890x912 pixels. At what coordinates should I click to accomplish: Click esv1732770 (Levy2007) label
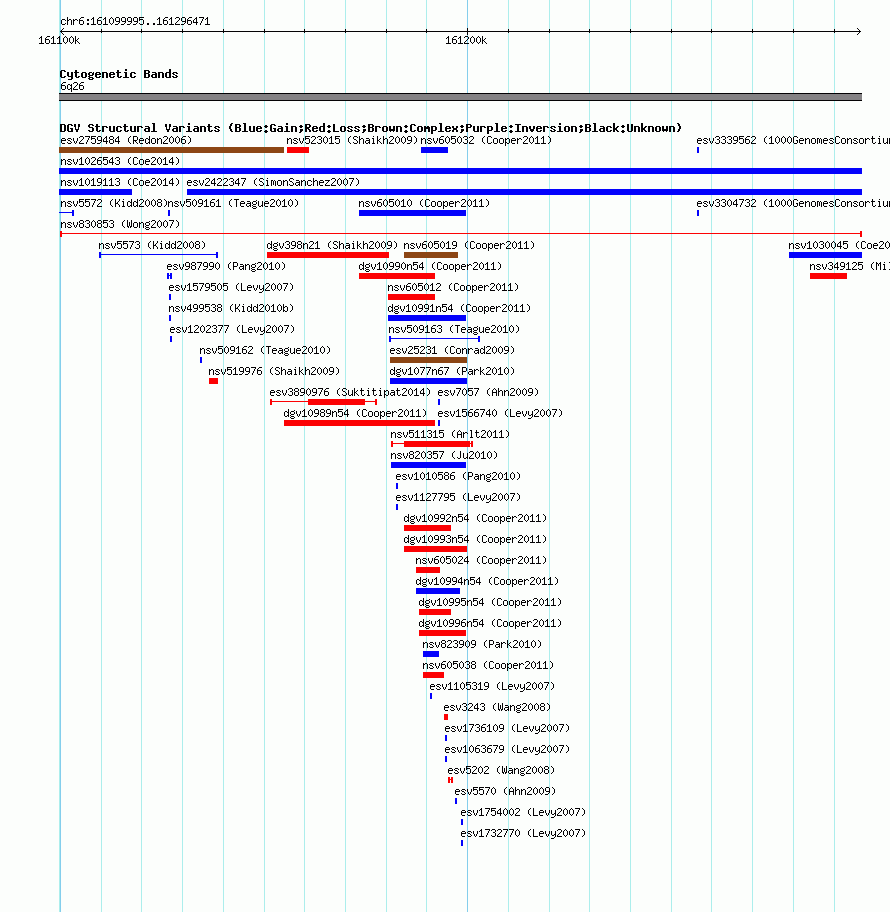(x=523, y=831)
